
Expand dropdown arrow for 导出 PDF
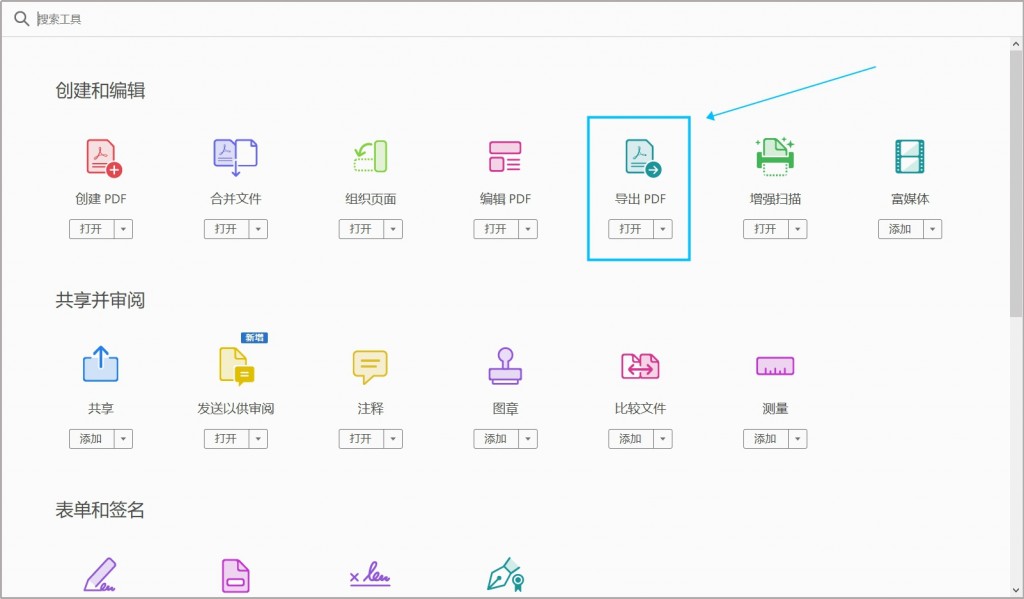tap(663, 229)
